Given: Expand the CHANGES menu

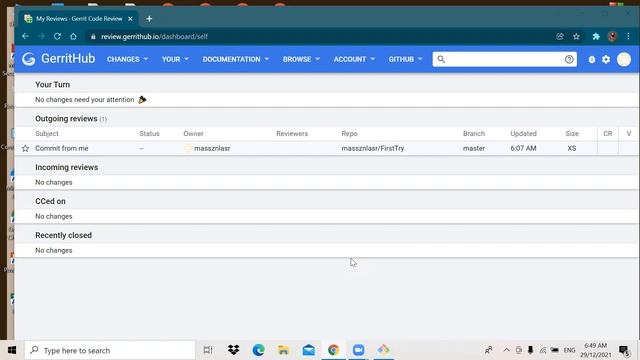Looking at the screenshot, I should 127,59.
